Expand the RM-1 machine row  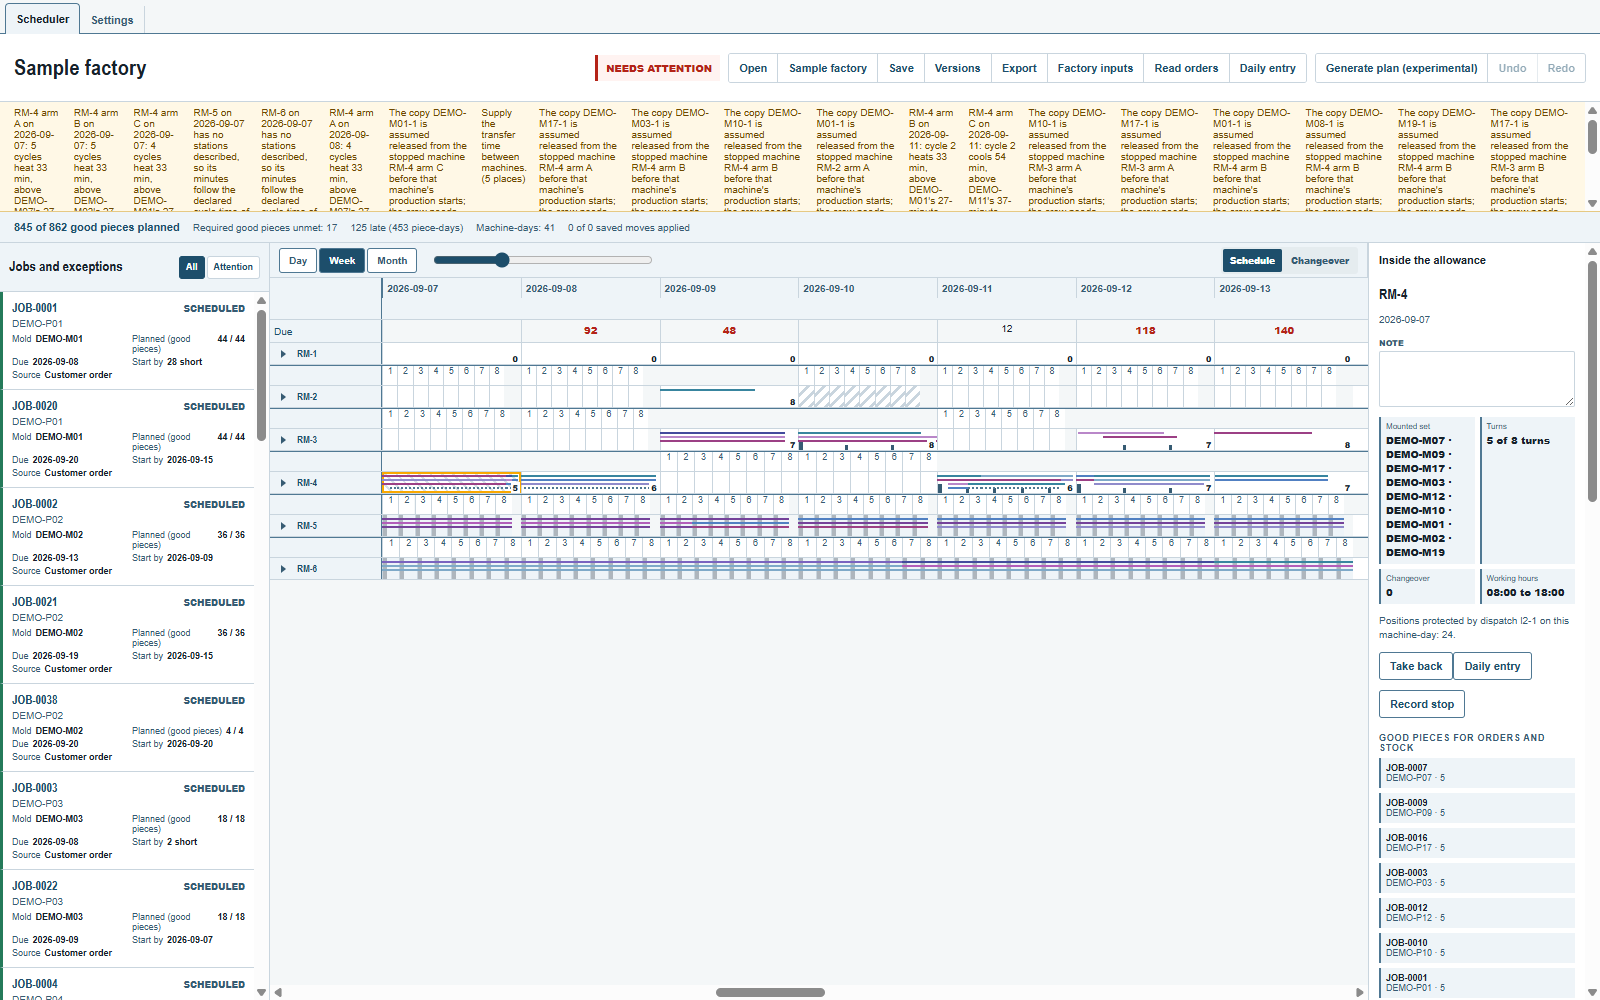point(284,354)
